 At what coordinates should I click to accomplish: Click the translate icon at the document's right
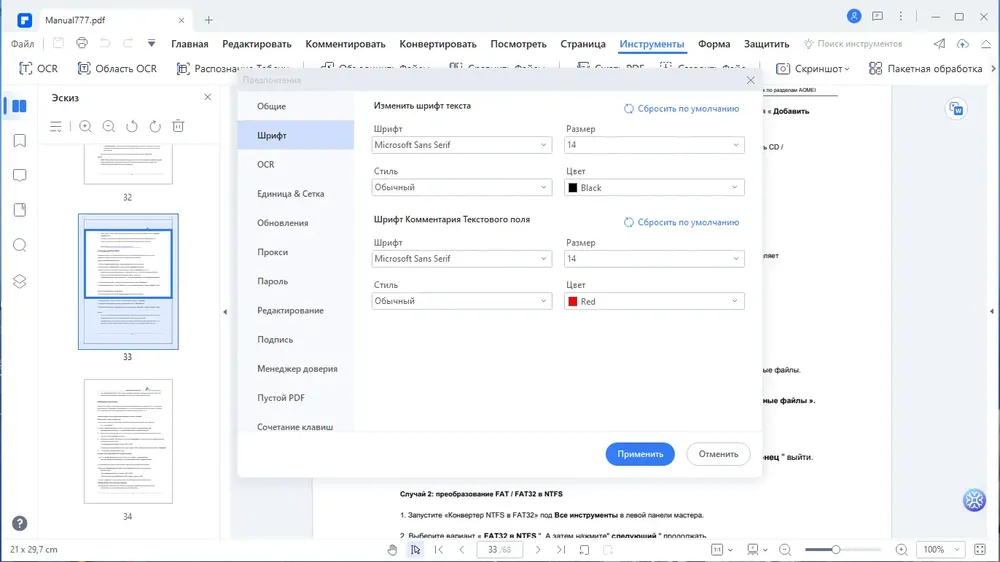pyautogui.click(x=957, y=109)
